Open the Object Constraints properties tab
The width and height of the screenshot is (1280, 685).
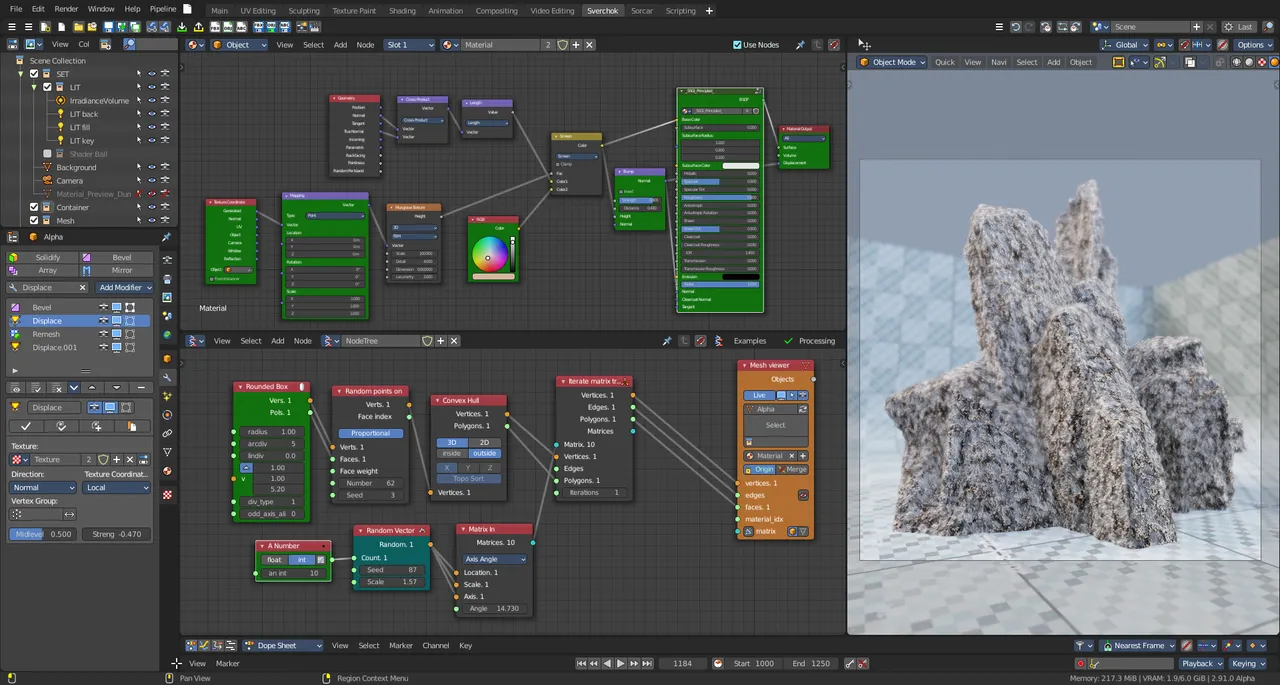pos(167,433)
